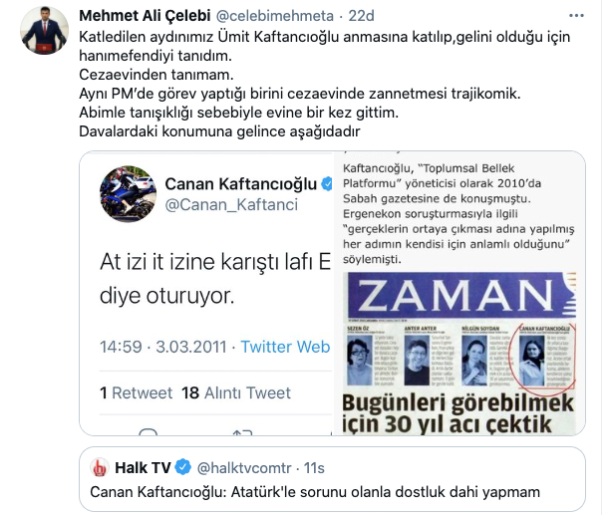Open the @celebimehmeta handle link
Screen dimensions: 608x523
pyautogui.click(x=274, y=16)
